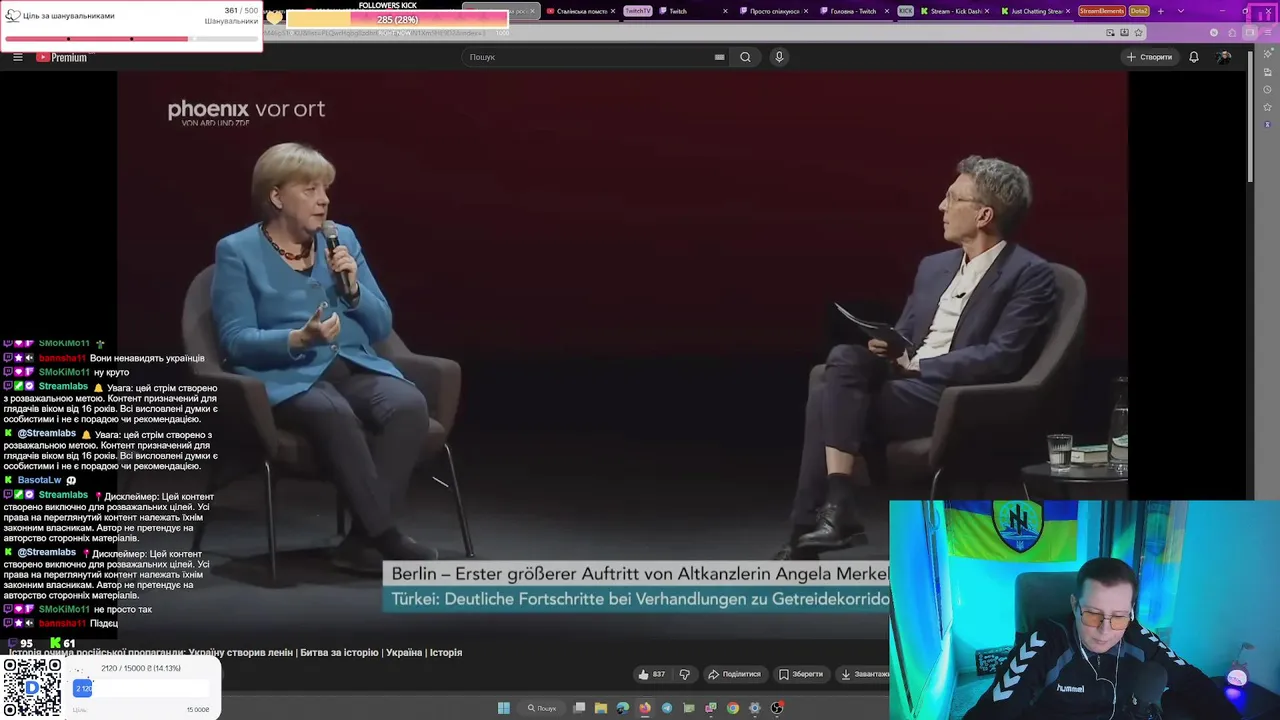Launch File Explorer from the taskbar
This screenshot has height=720, width=1280.
pos(601,708)
